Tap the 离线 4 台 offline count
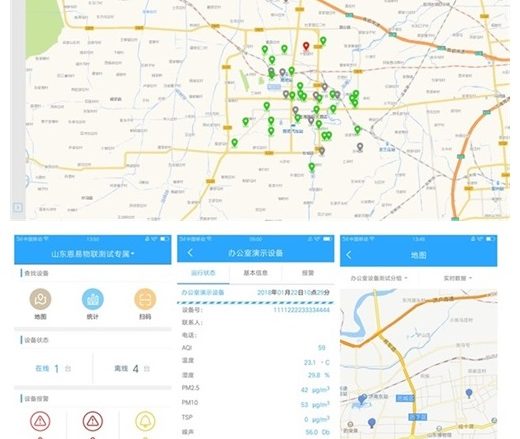This screenshot has height=439, width=520. pos(132,368)
